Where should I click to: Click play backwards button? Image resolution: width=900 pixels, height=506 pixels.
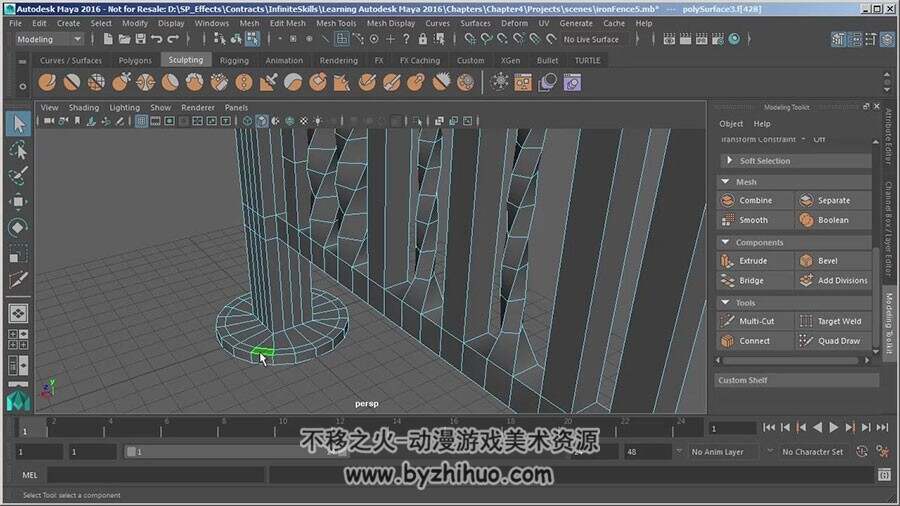818,427
